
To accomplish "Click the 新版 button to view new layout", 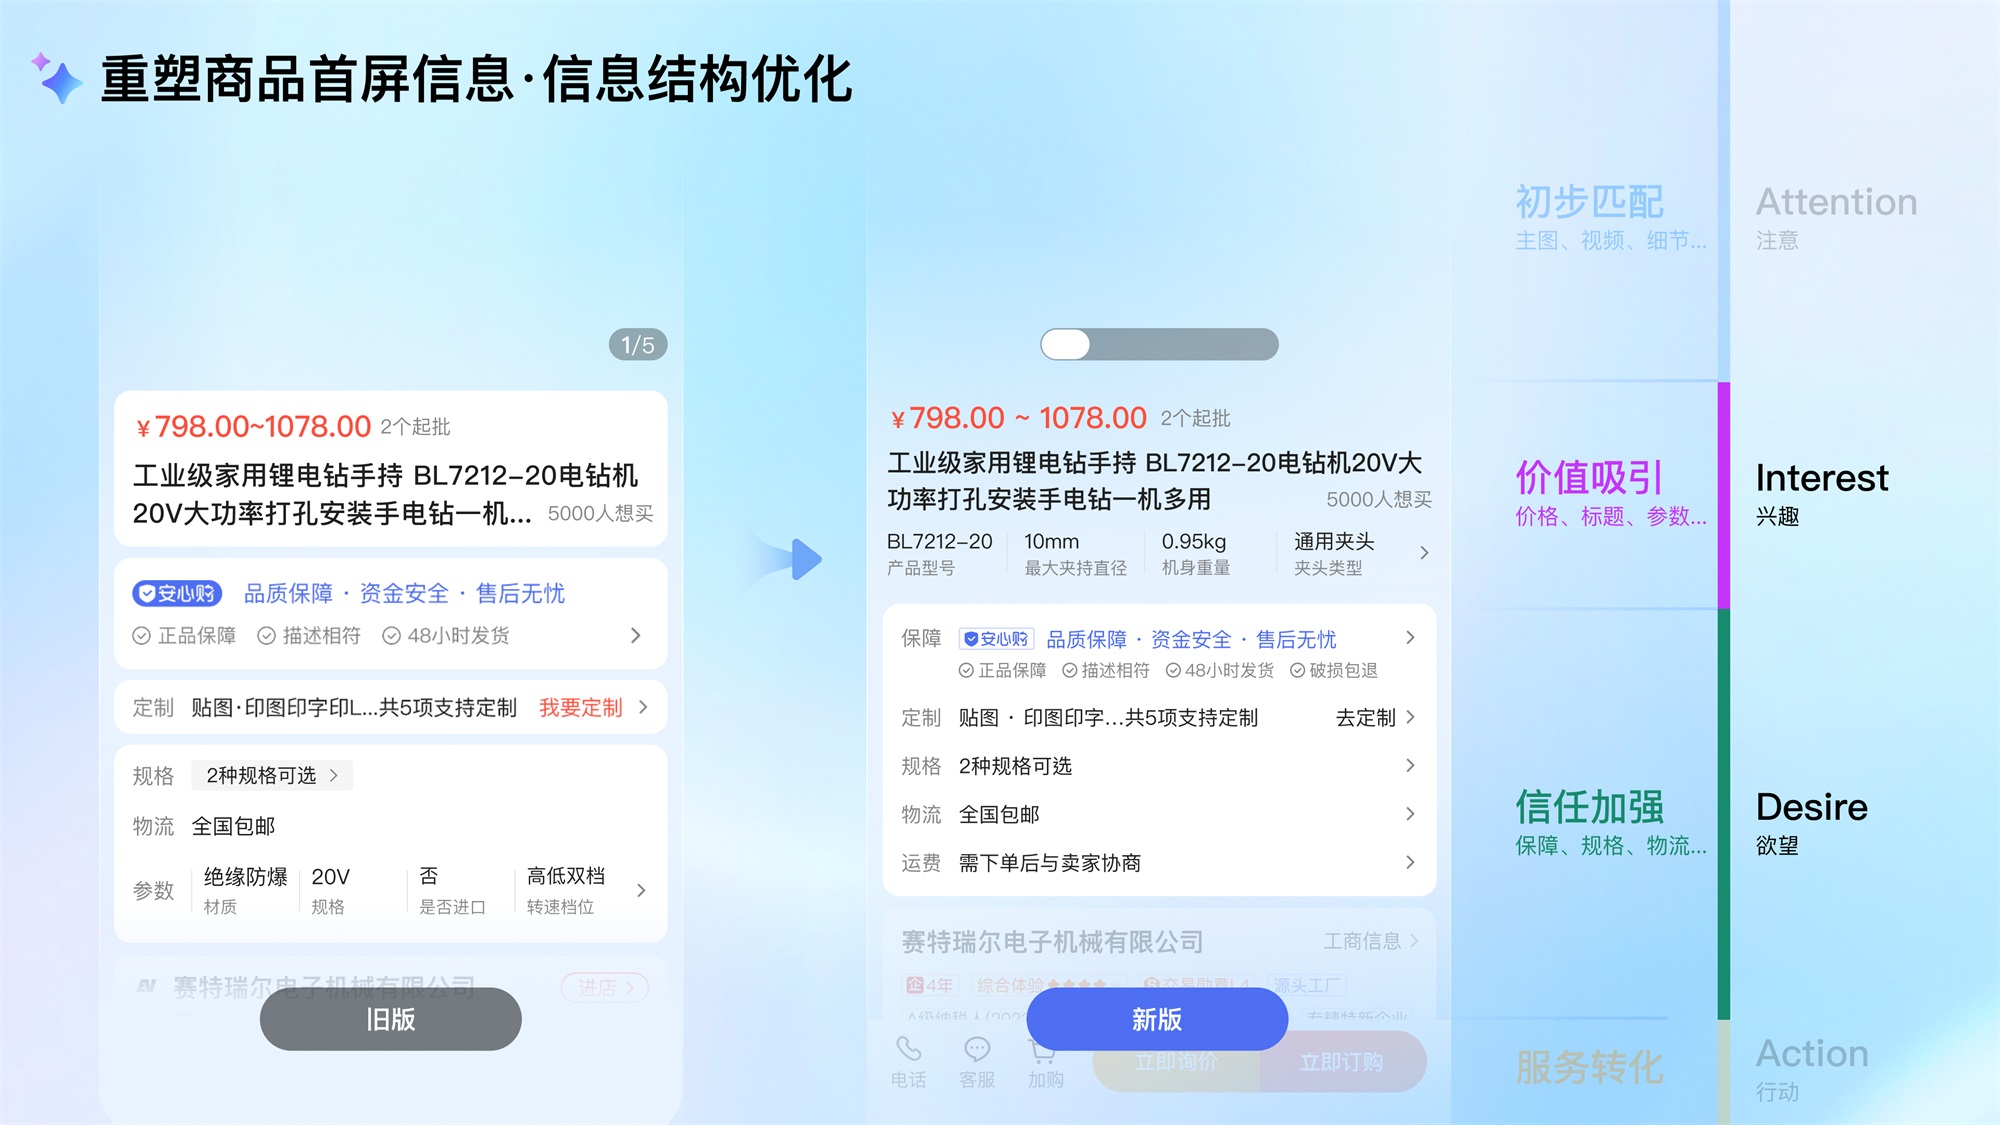I will (x=1154, y=1019).
